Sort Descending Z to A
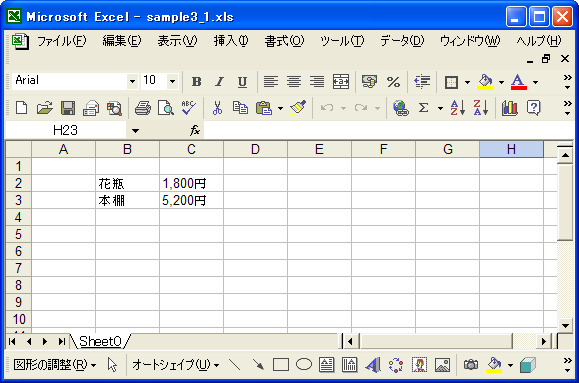Screen dimensions: 579x383 coord(480,108)
